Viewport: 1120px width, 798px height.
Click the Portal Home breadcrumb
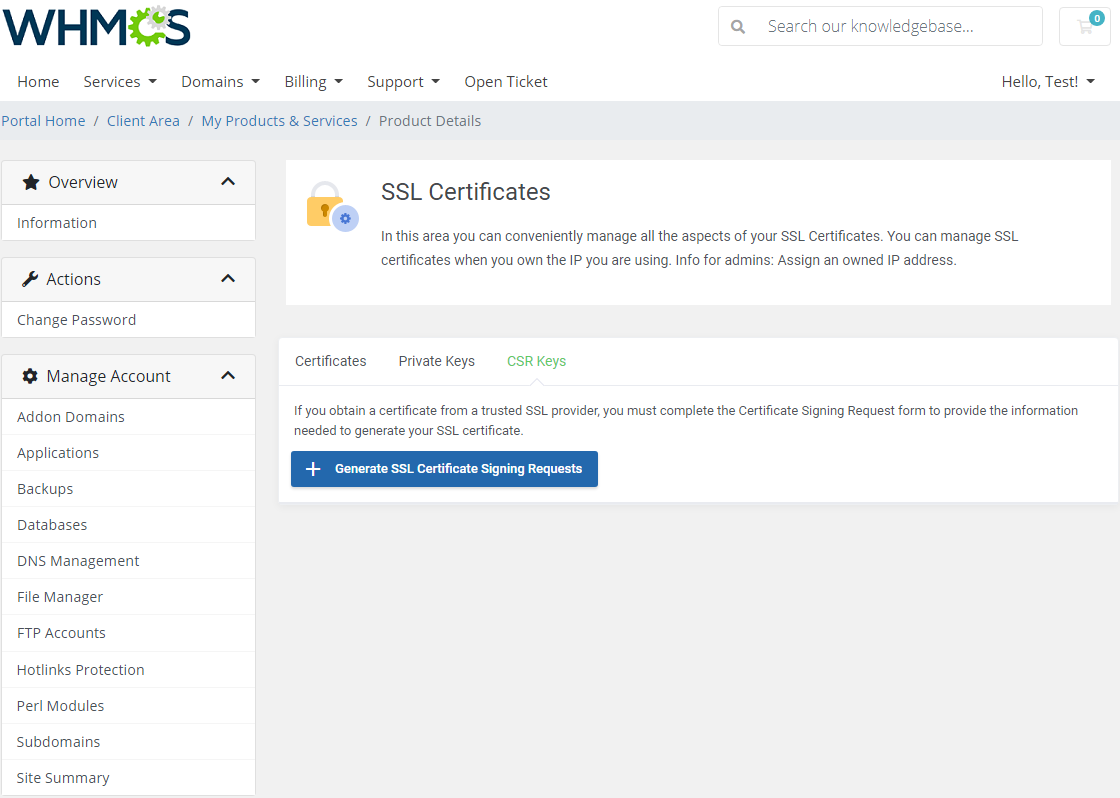(x=43, y=121)
